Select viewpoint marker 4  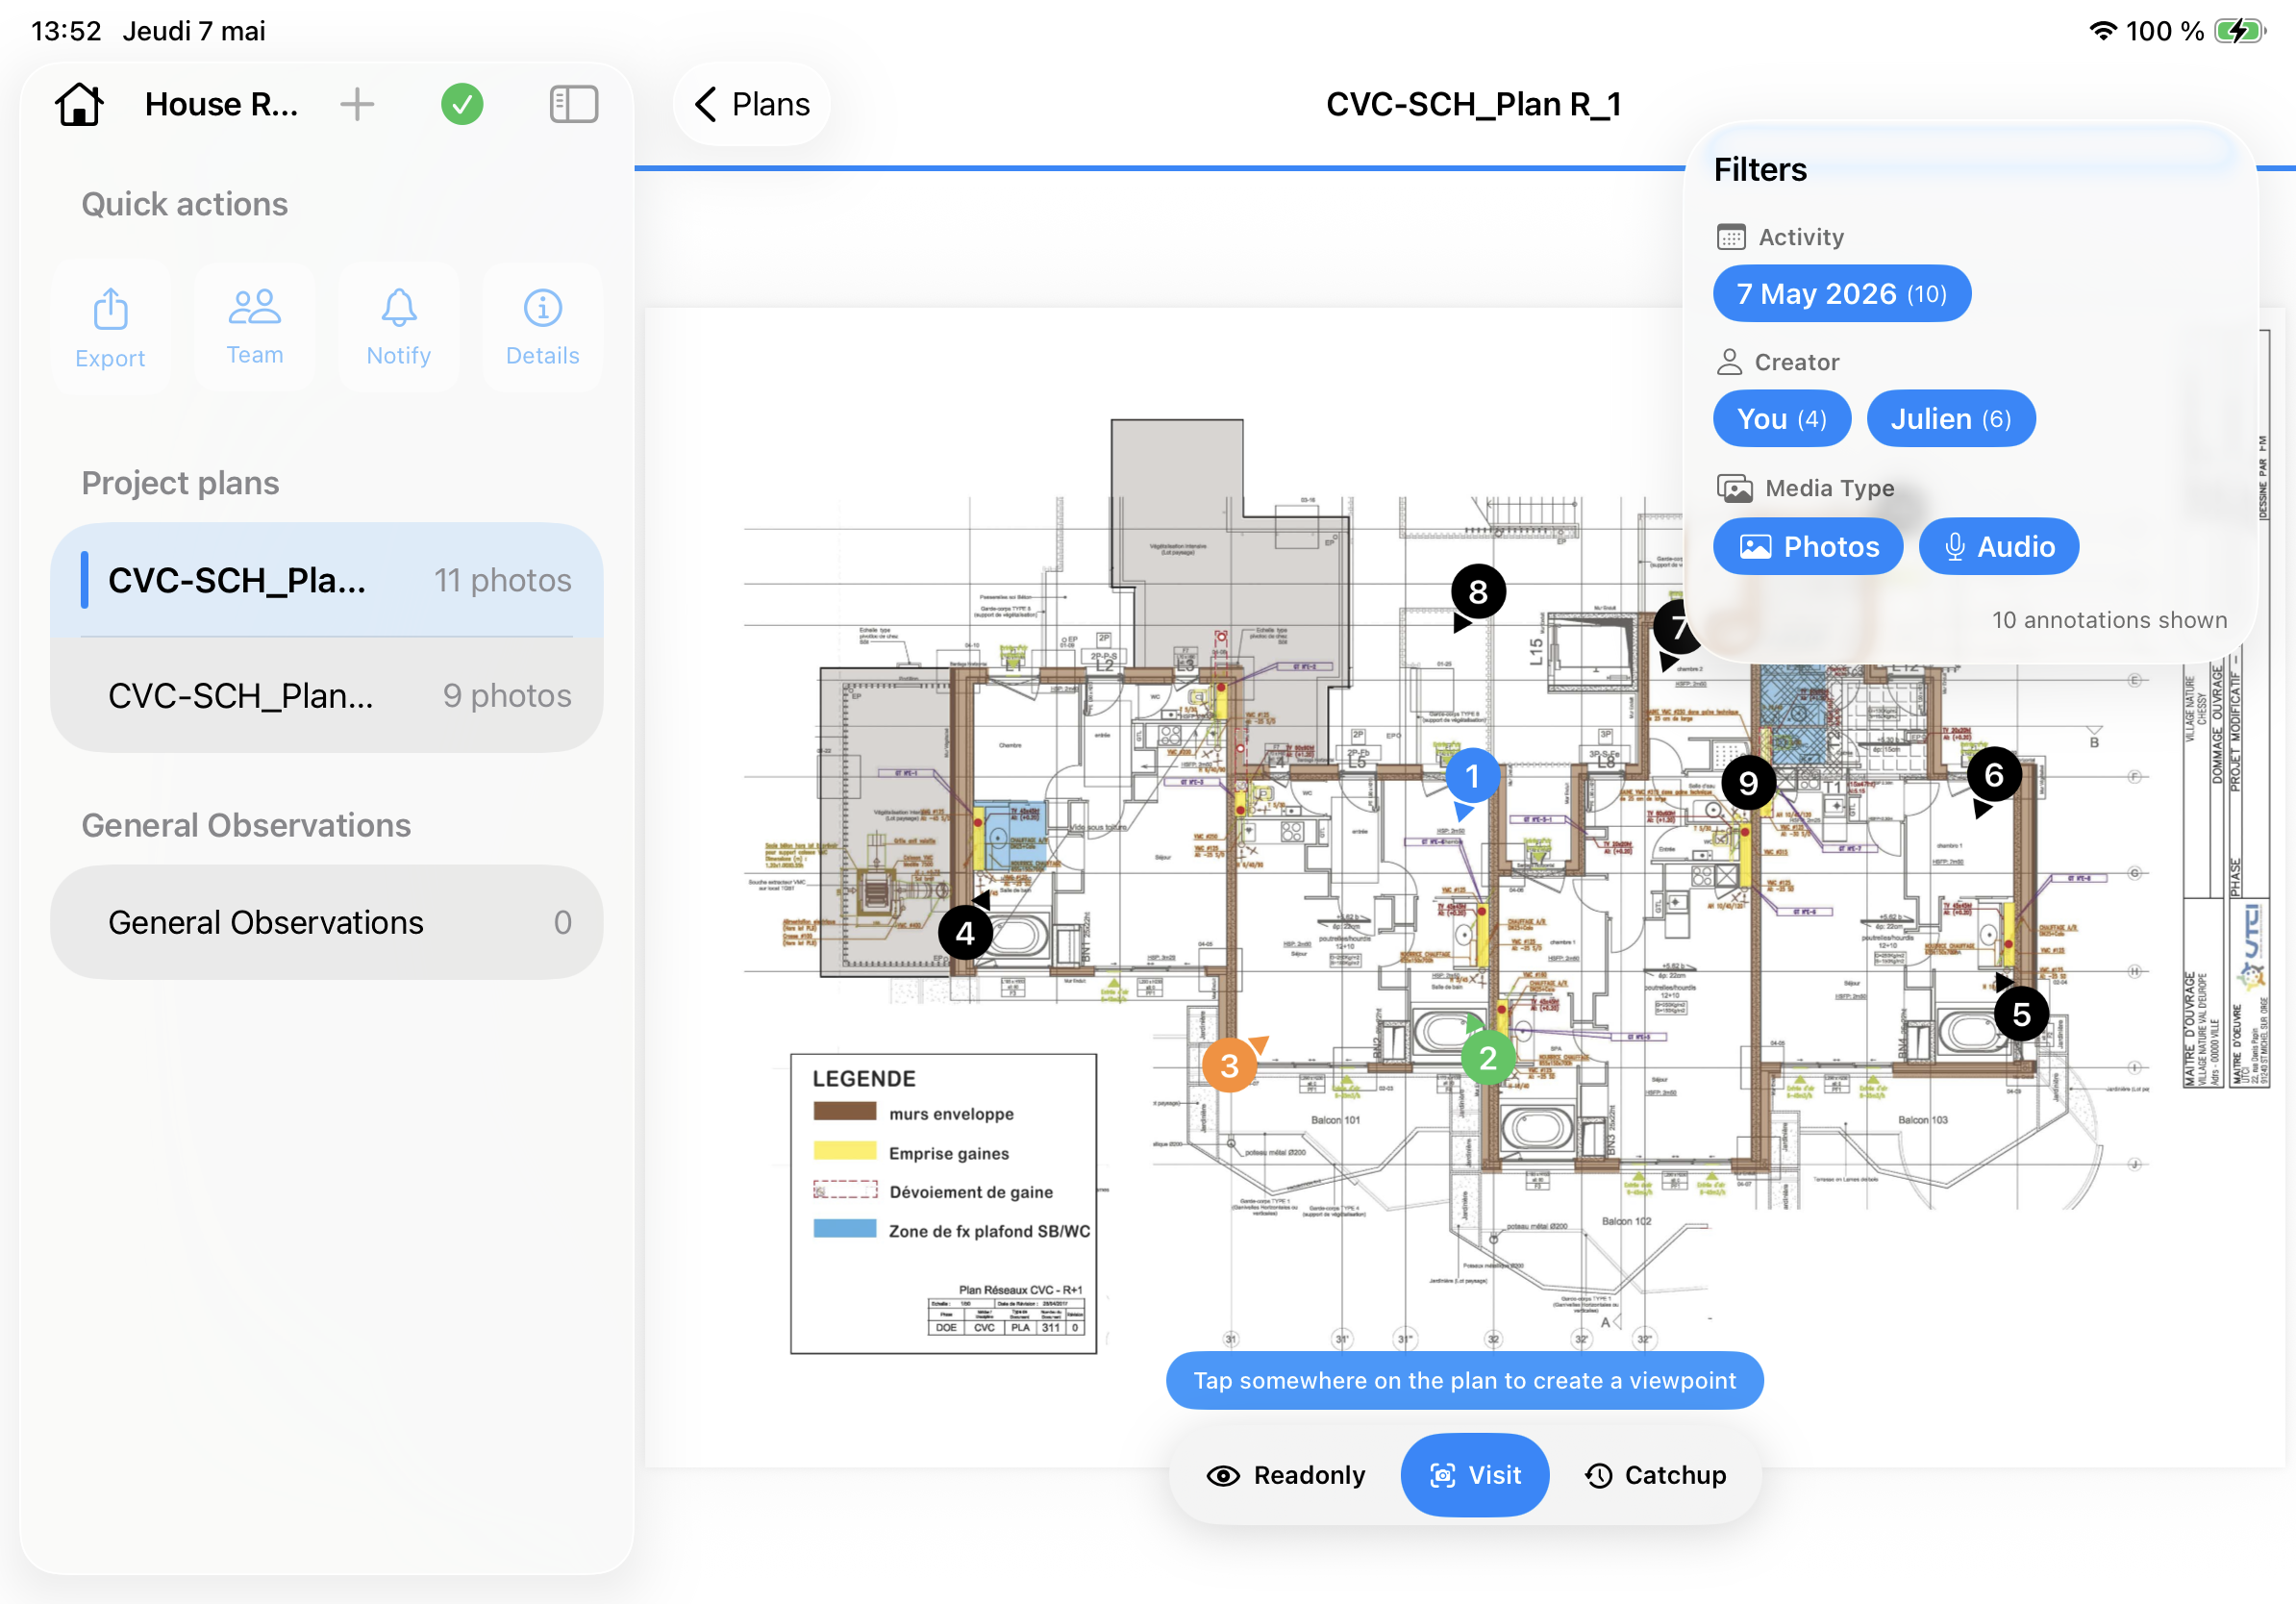pos(965,933)
